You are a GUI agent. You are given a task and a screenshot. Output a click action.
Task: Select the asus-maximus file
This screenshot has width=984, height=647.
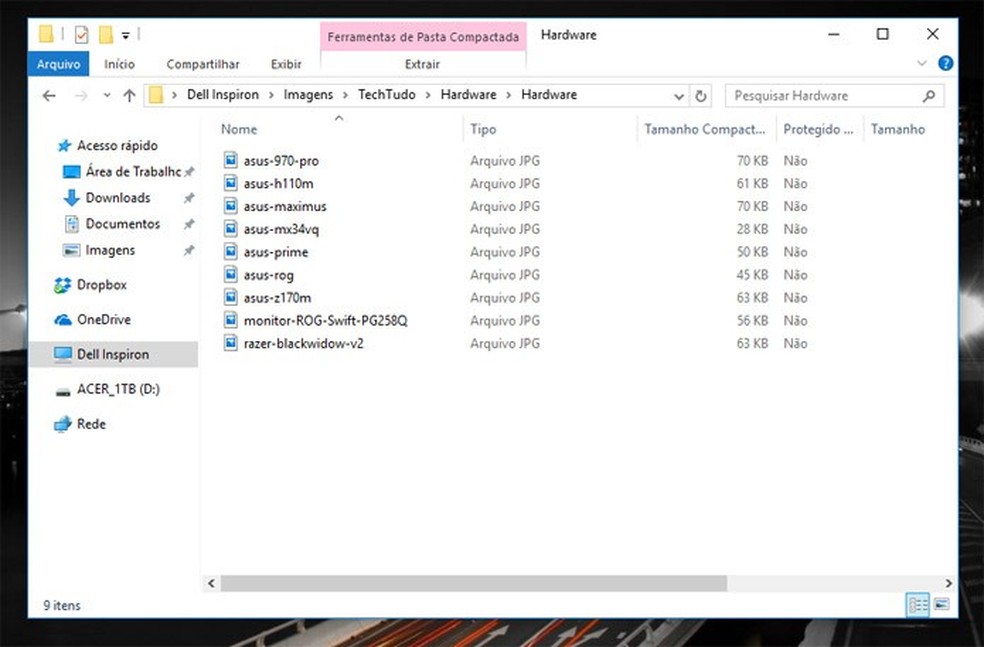pyautogui.click(x=285, y=206)
